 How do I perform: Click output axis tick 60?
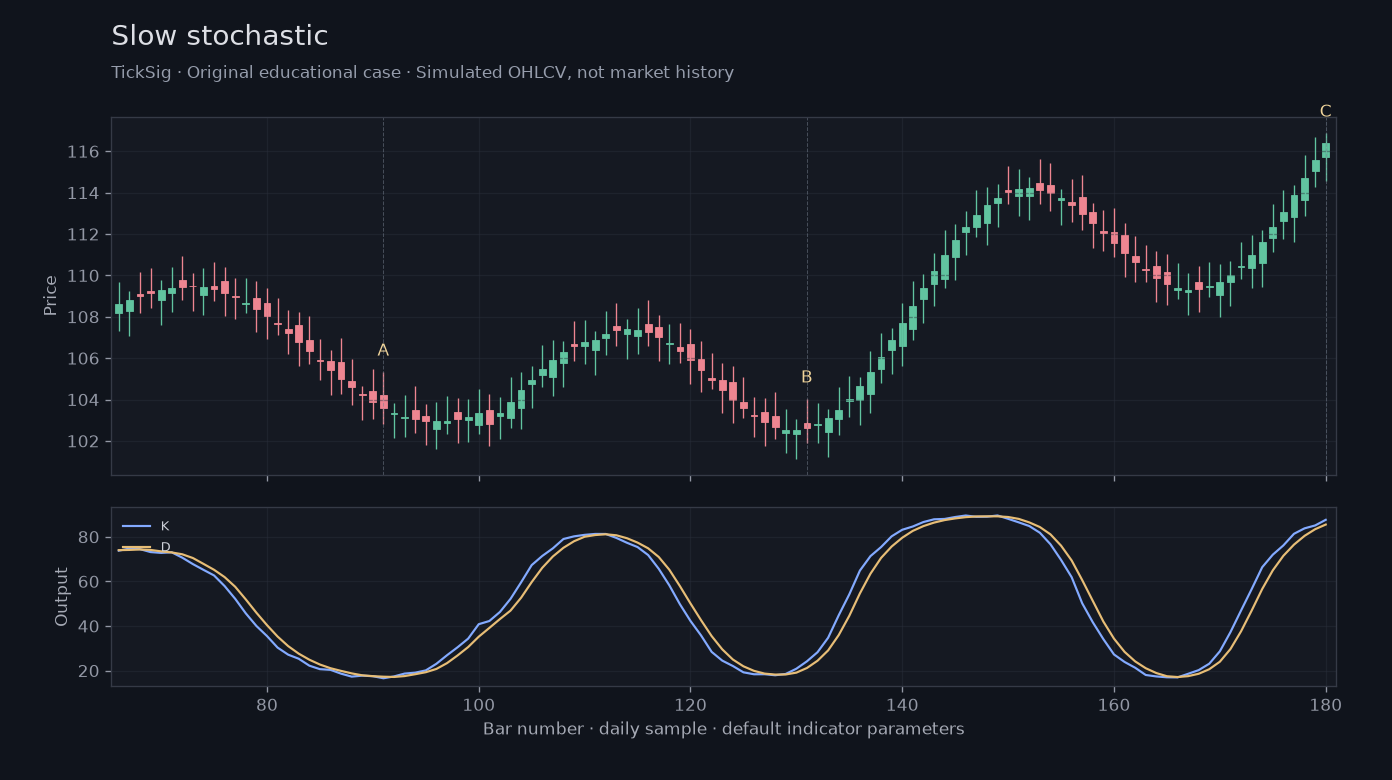point(89,582)
